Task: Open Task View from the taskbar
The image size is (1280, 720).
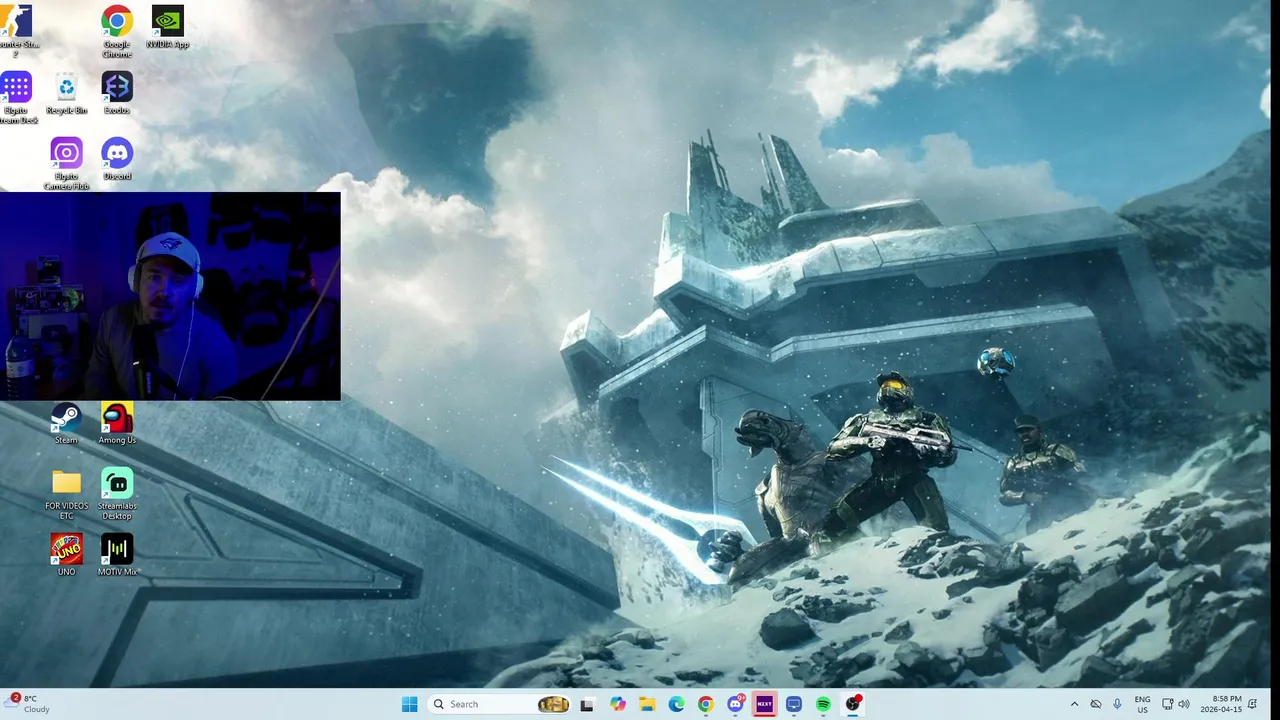Action: tap(587, 704)
